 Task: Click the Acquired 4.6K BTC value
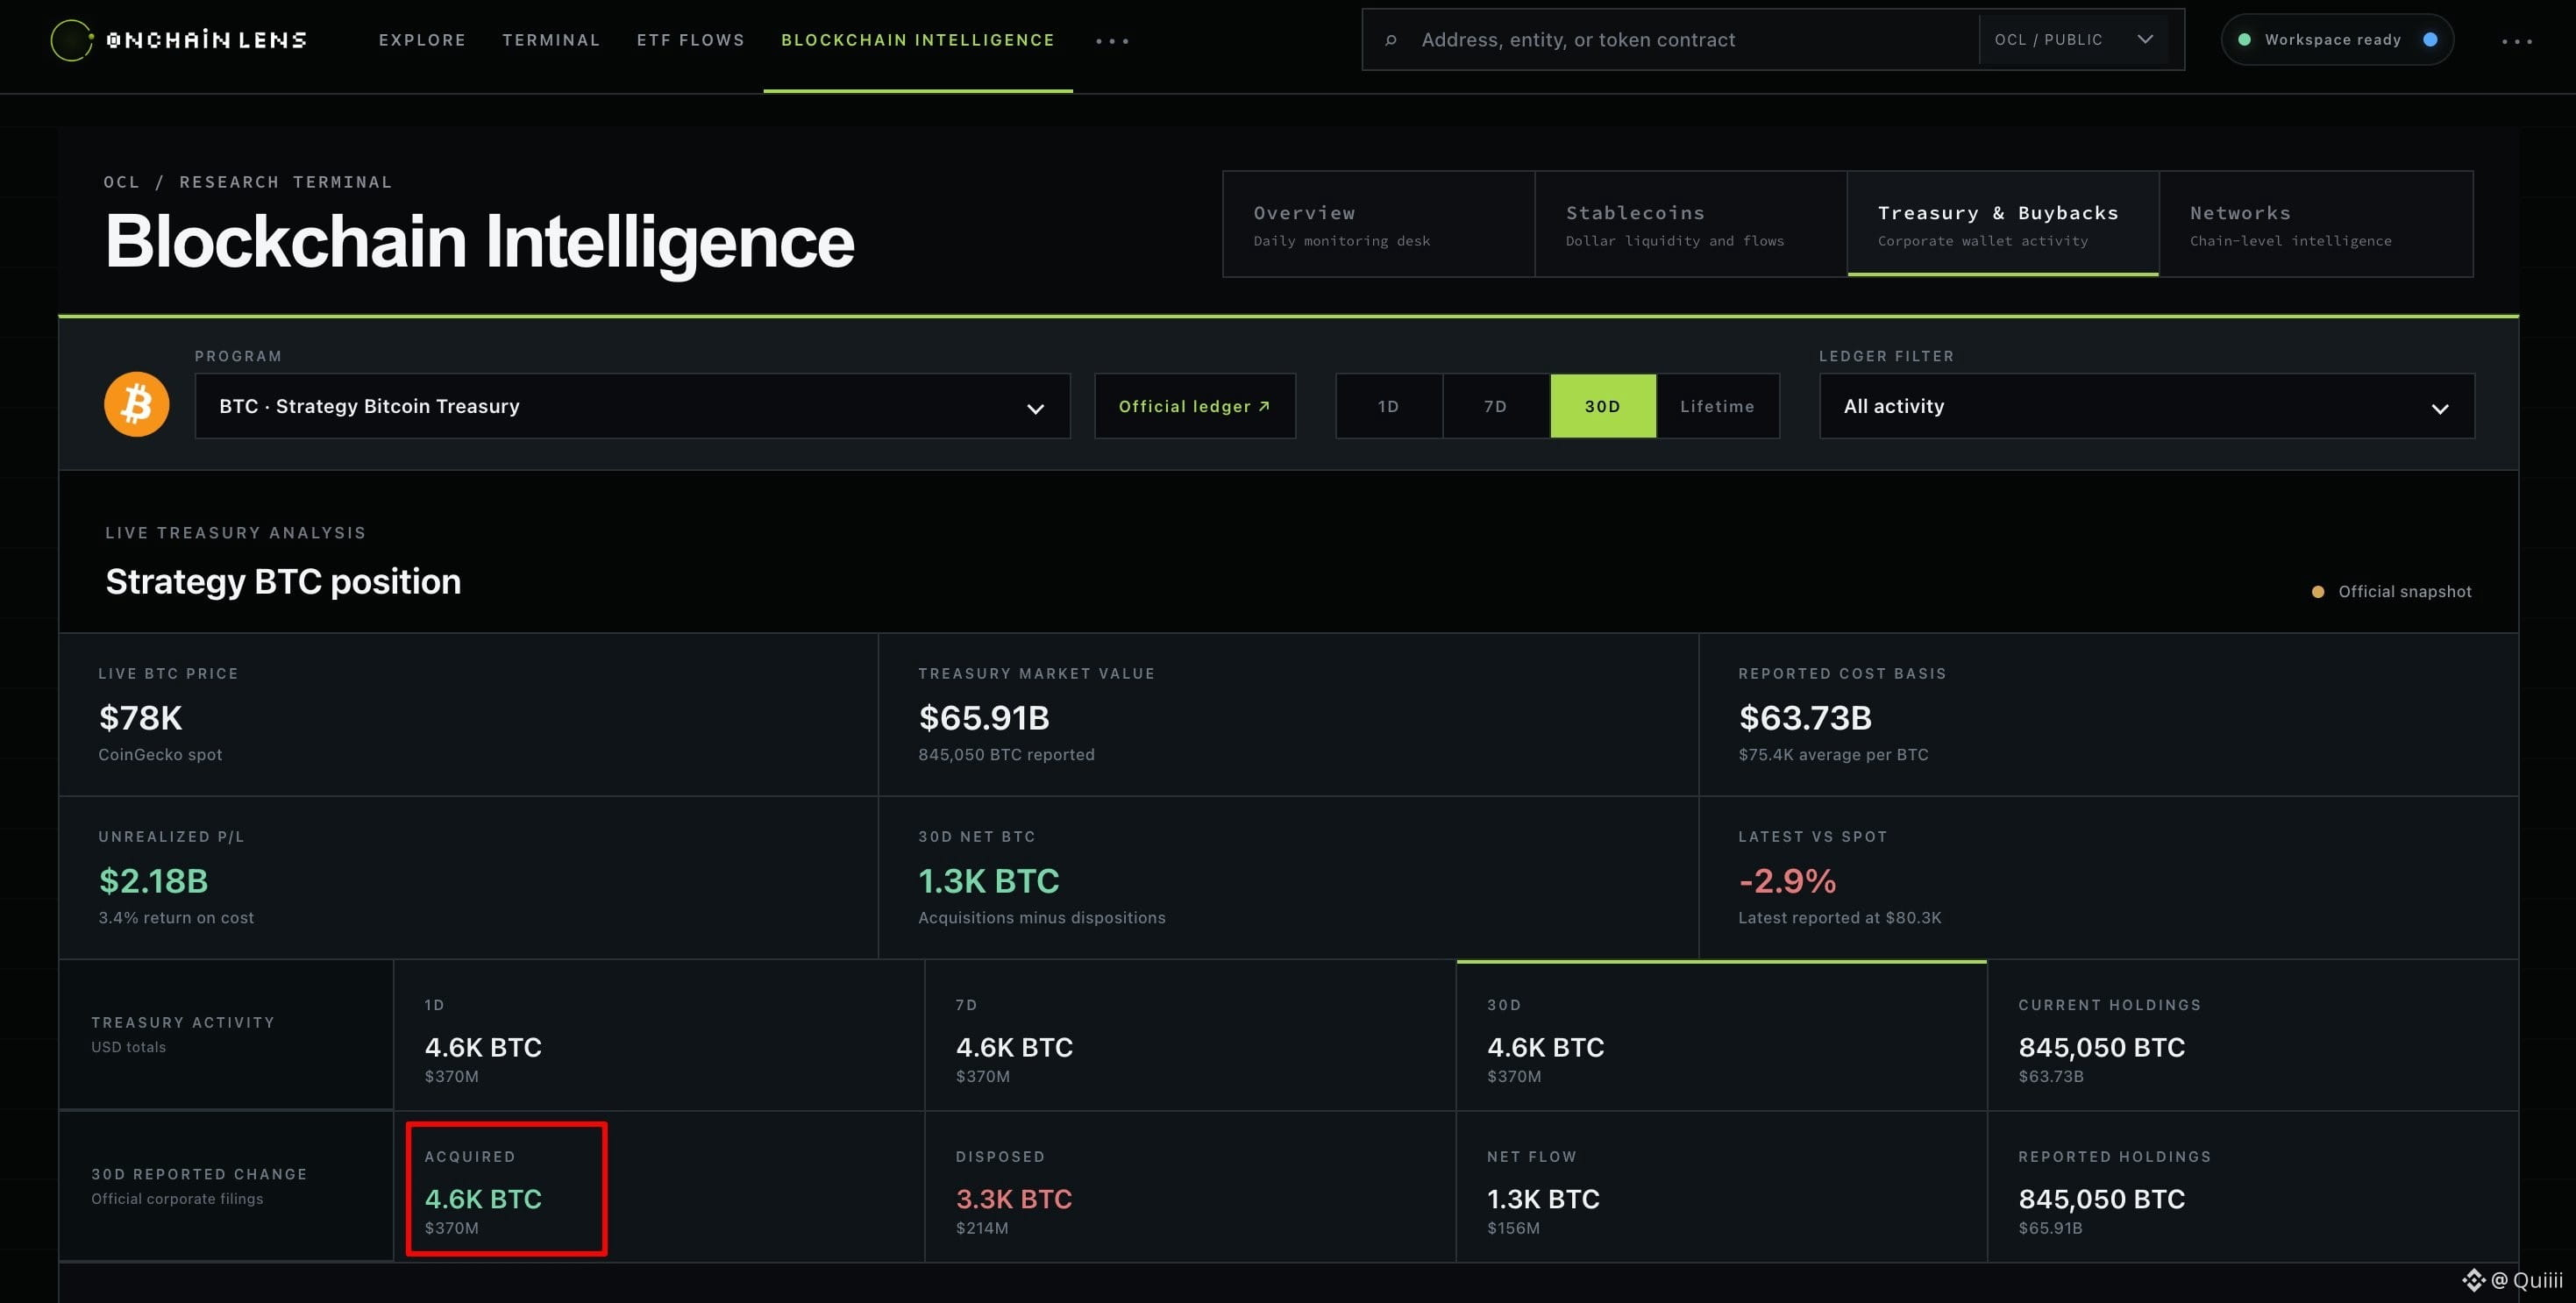[483, 1199]
